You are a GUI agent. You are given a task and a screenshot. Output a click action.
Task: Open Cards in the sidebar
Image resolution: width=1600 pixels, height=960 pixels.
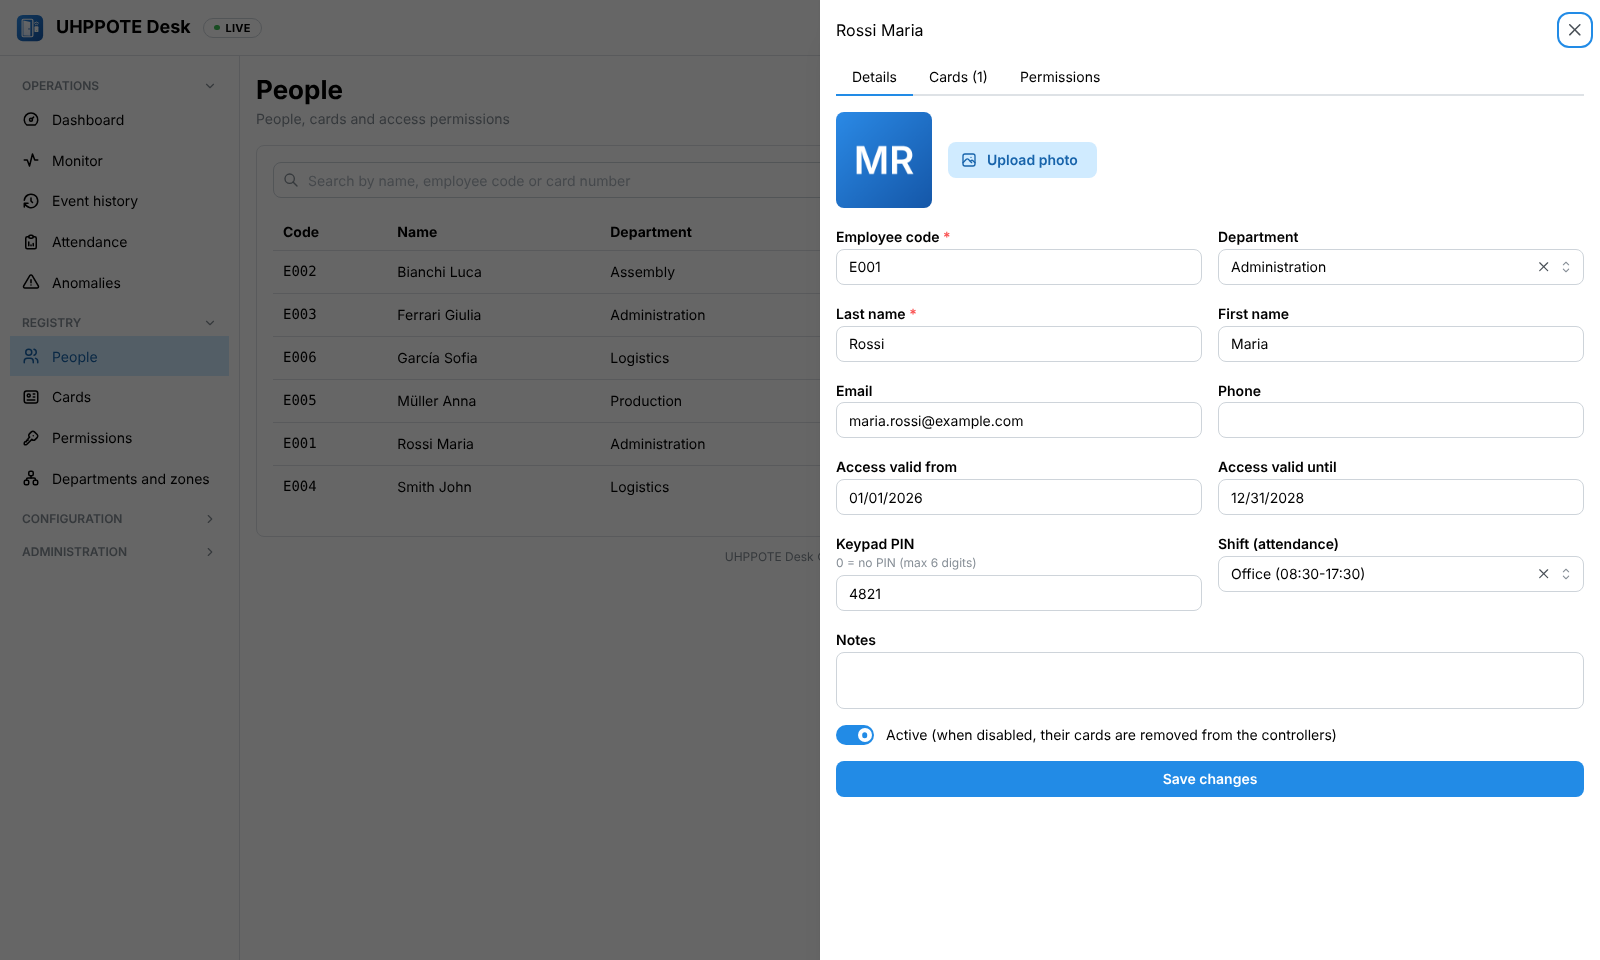point(119,397)
